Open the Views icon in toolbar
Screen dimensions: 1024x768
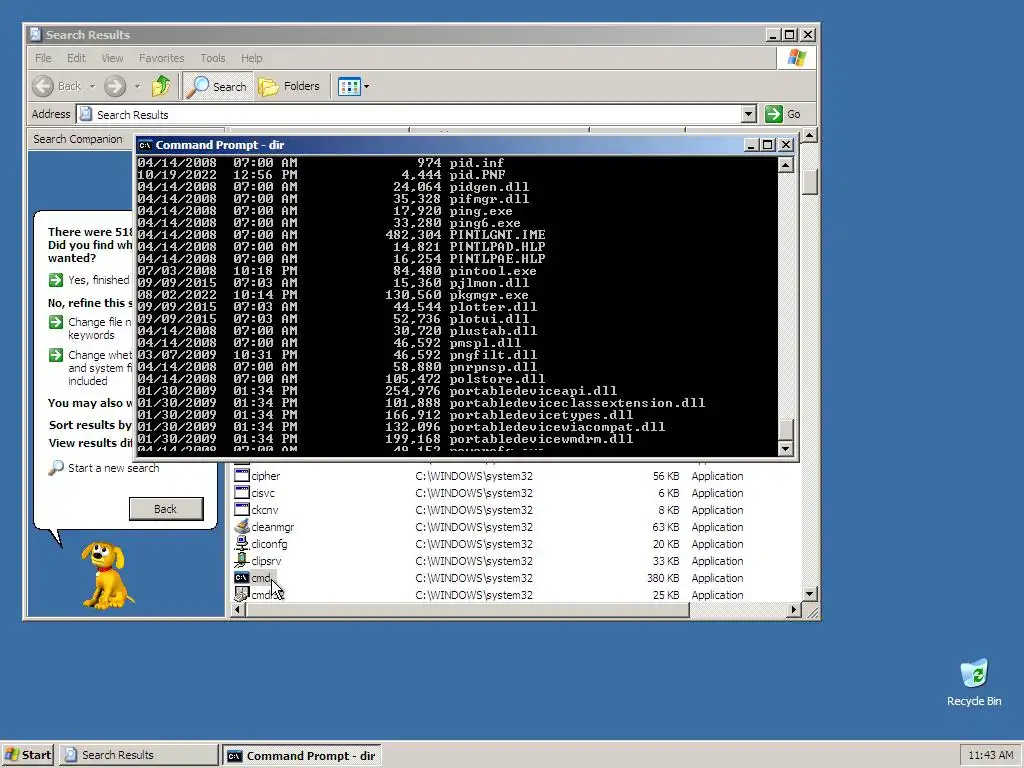pyautogui.click(x=349, y=86)
